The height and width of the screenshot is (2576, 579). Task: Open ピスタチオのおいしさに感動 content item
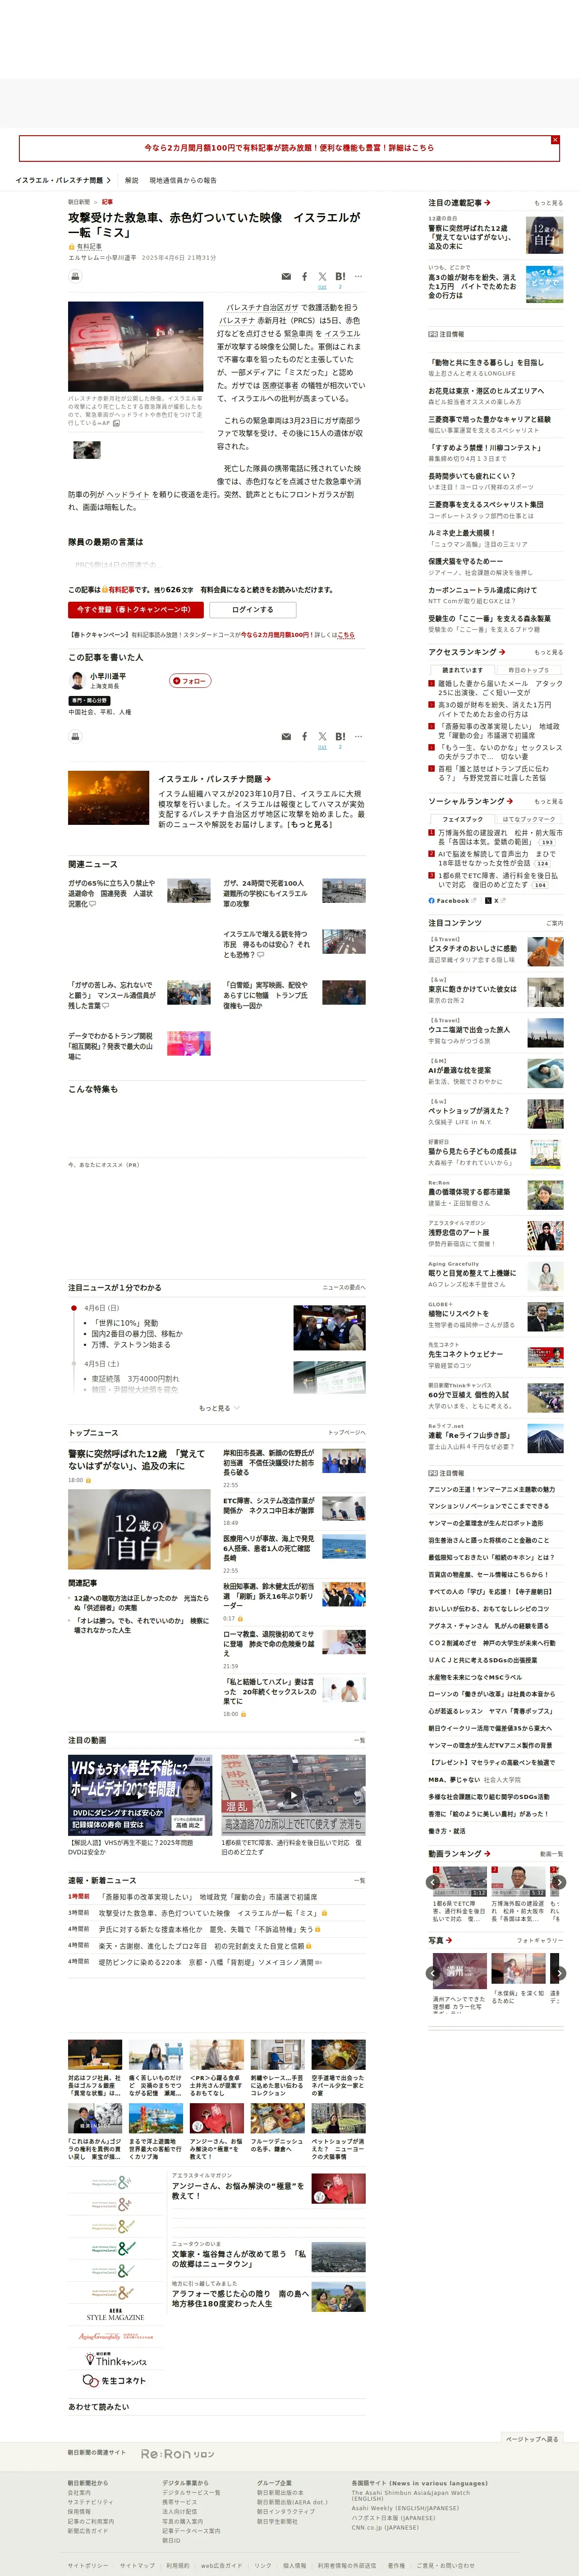click(x=495, y=950)
